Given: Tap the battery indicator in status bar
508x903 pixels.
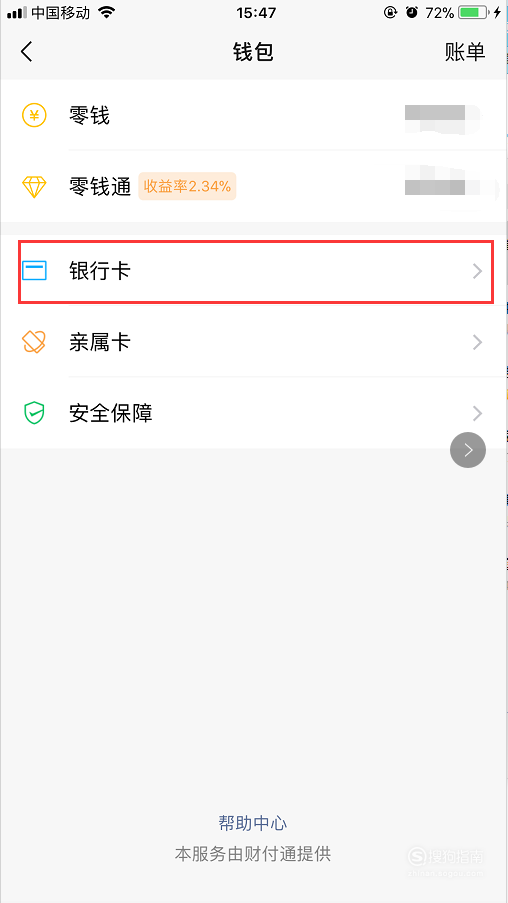Looking at the screenshot, I should pos(475,13).
